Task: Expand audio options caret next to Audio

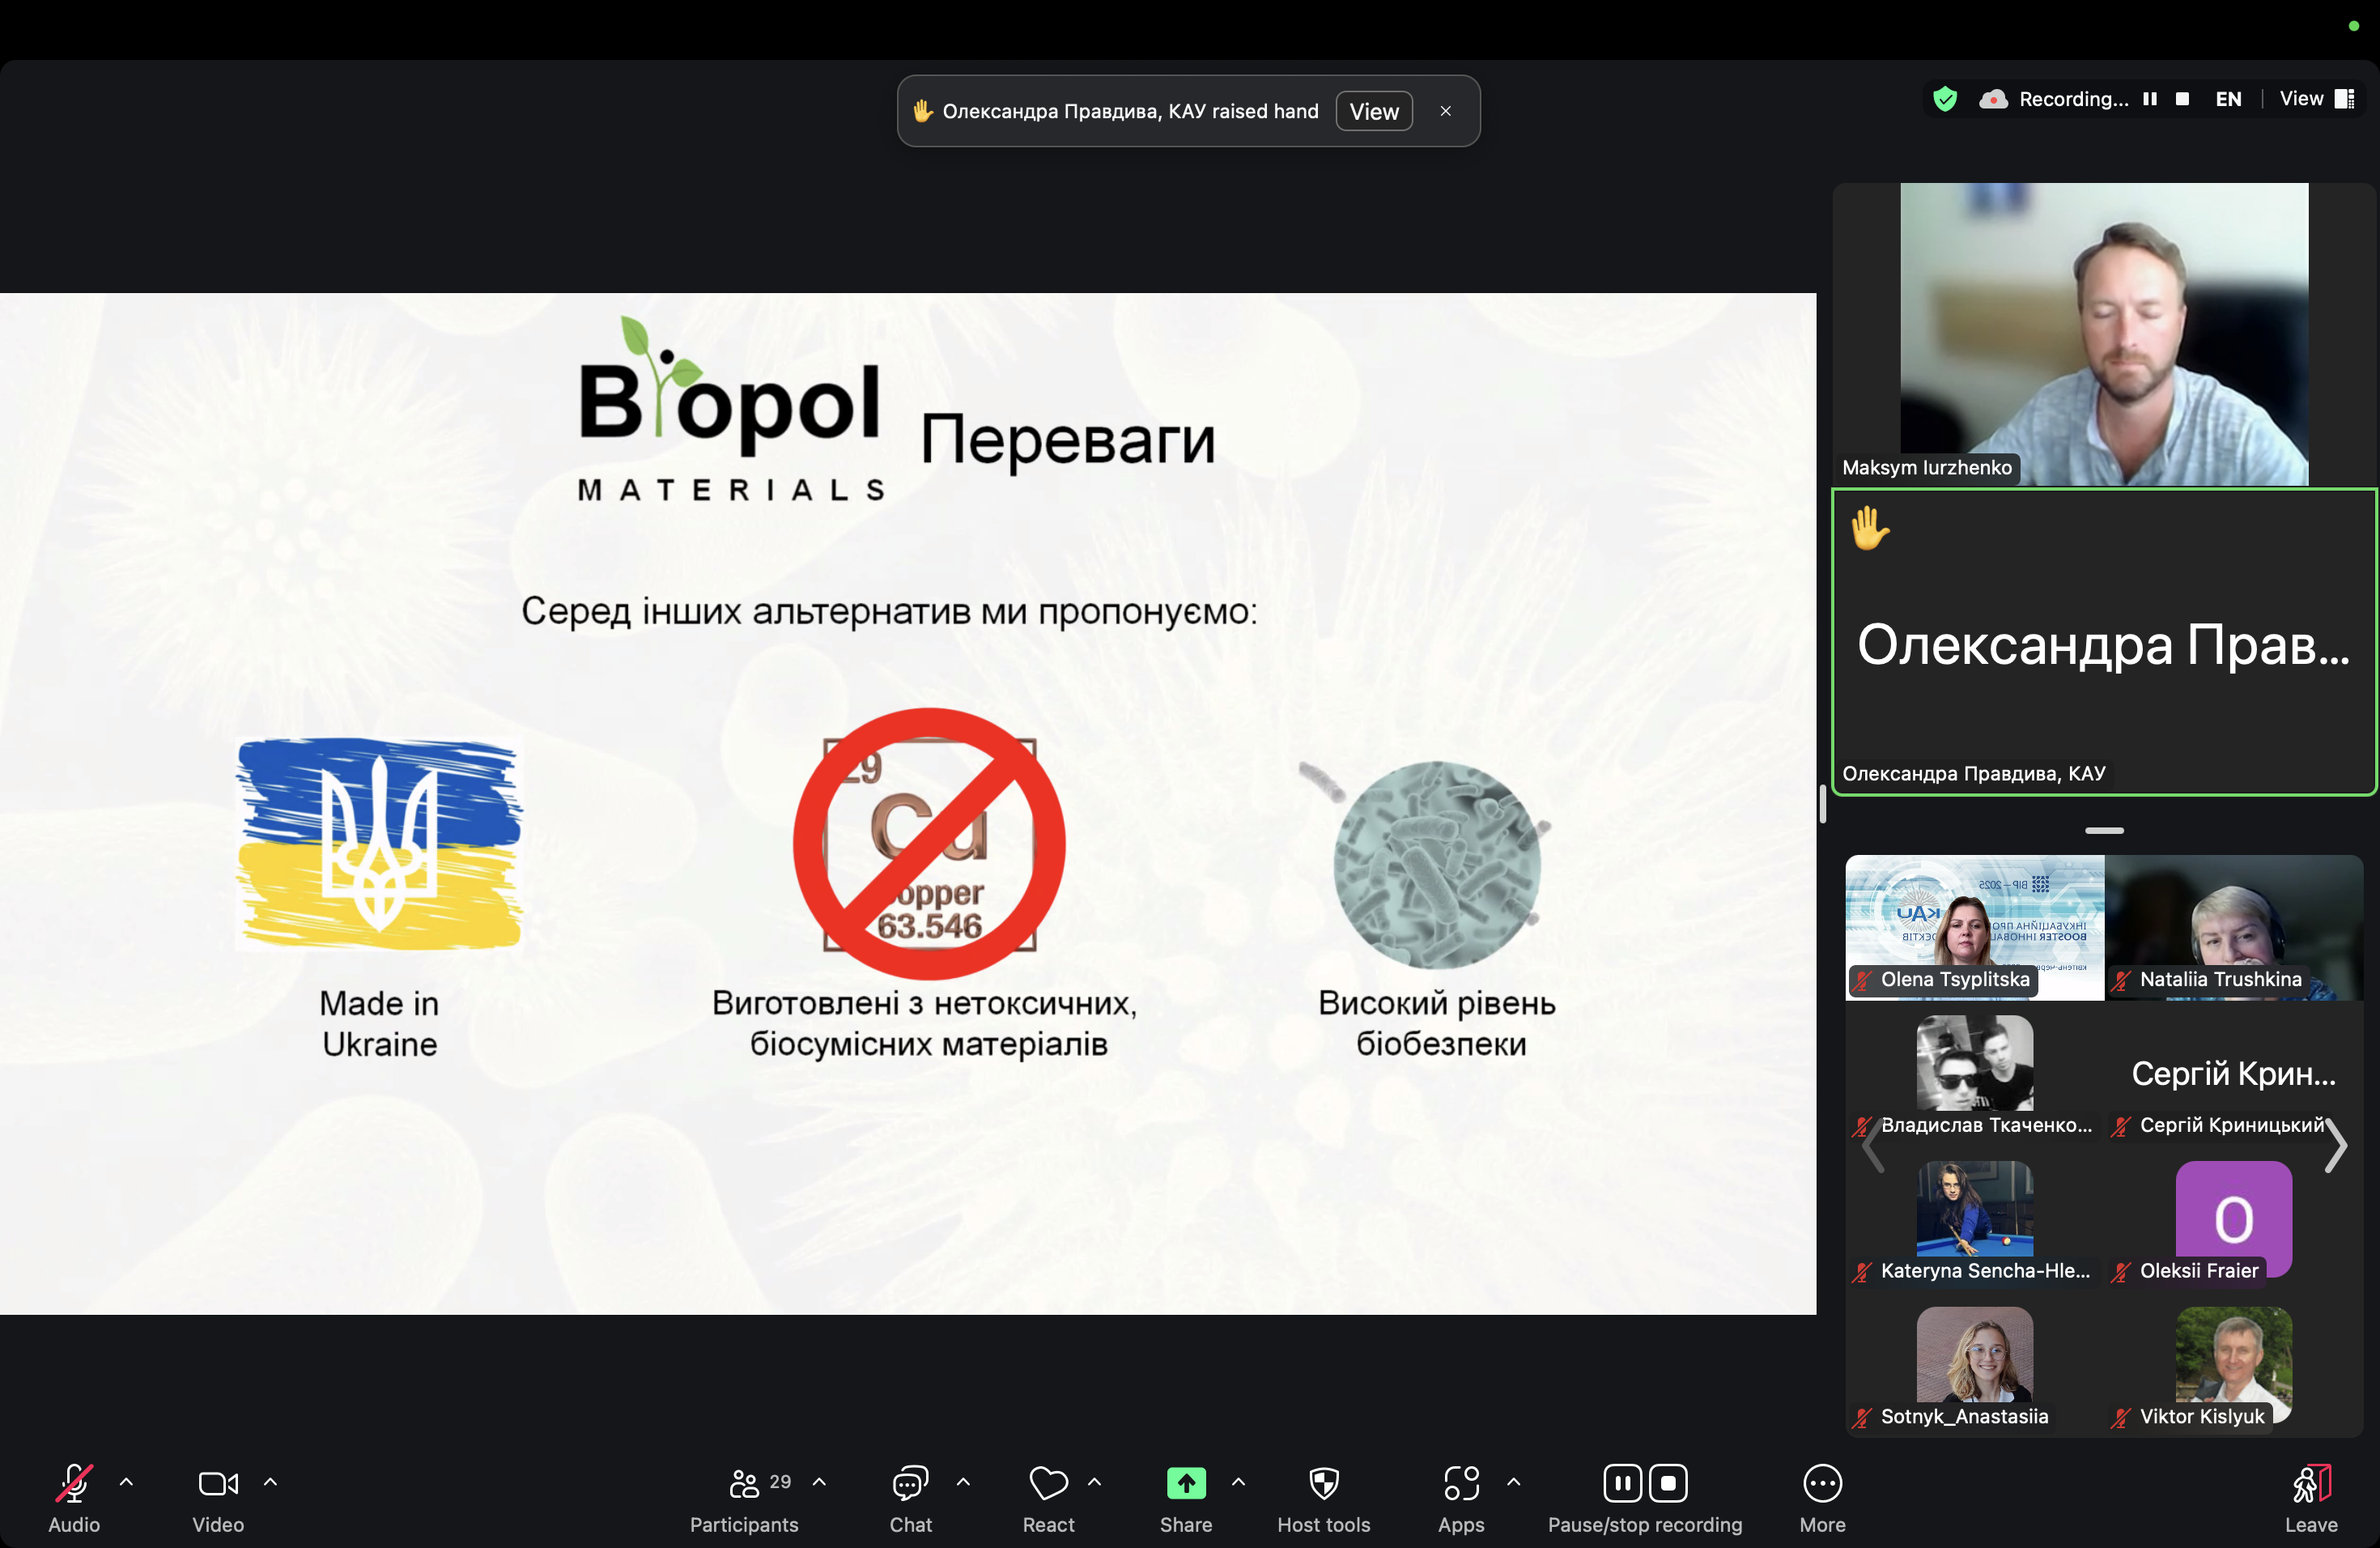Action: (126, 1482)
